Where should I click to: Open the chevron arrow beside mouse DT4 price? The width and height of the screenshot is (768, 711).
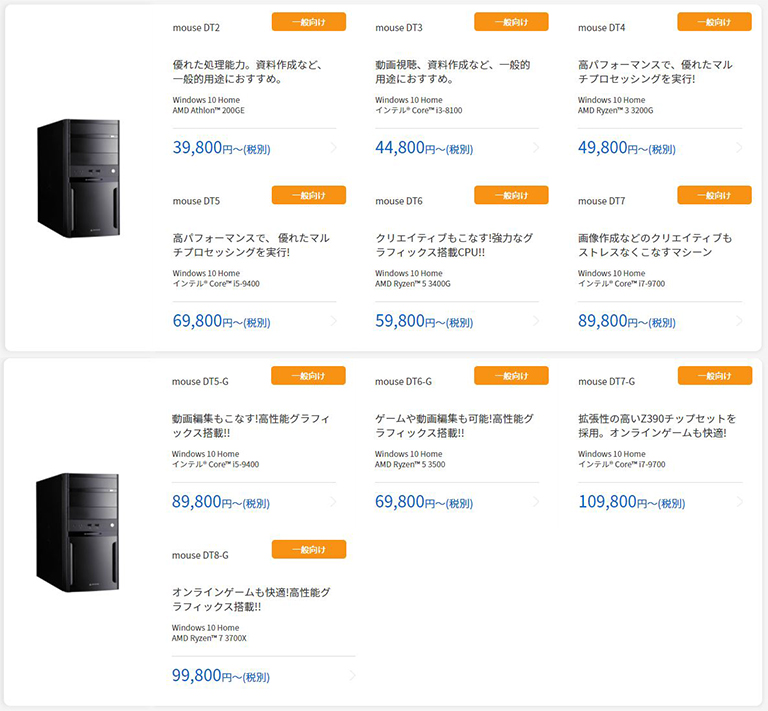[x=739, y=147]
